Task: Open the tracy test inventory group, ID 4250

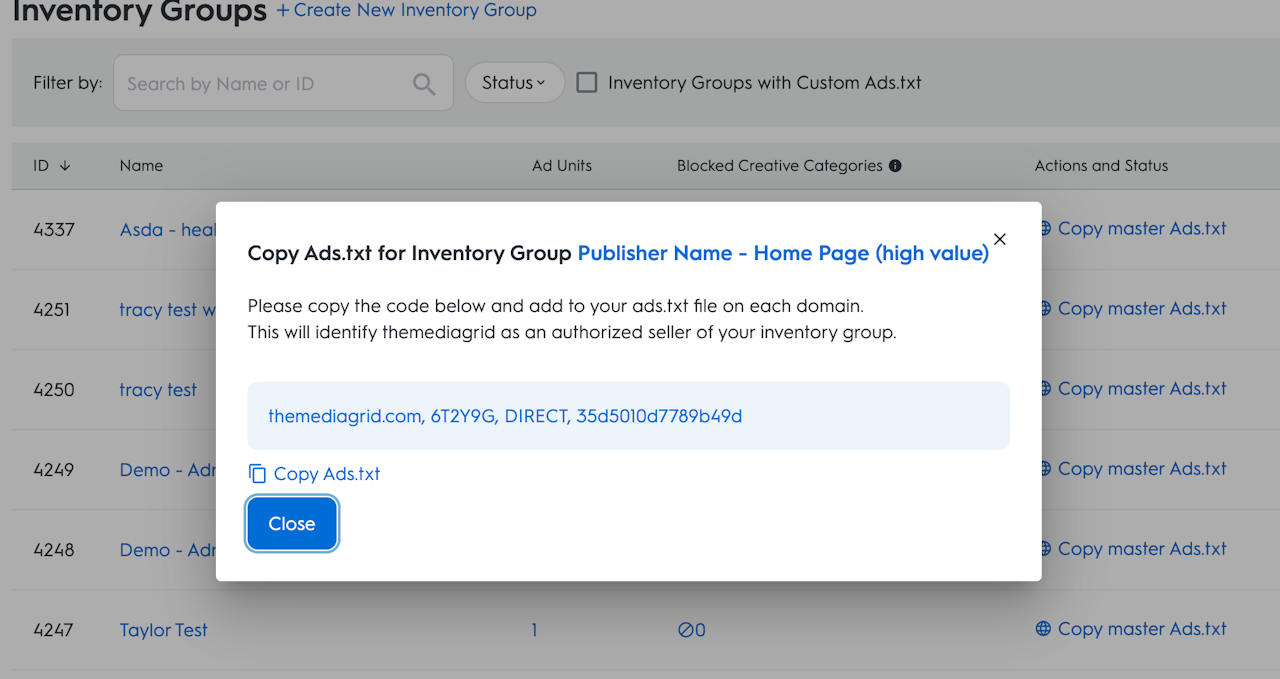Action: pyautogui.click(x=158, y=390)
